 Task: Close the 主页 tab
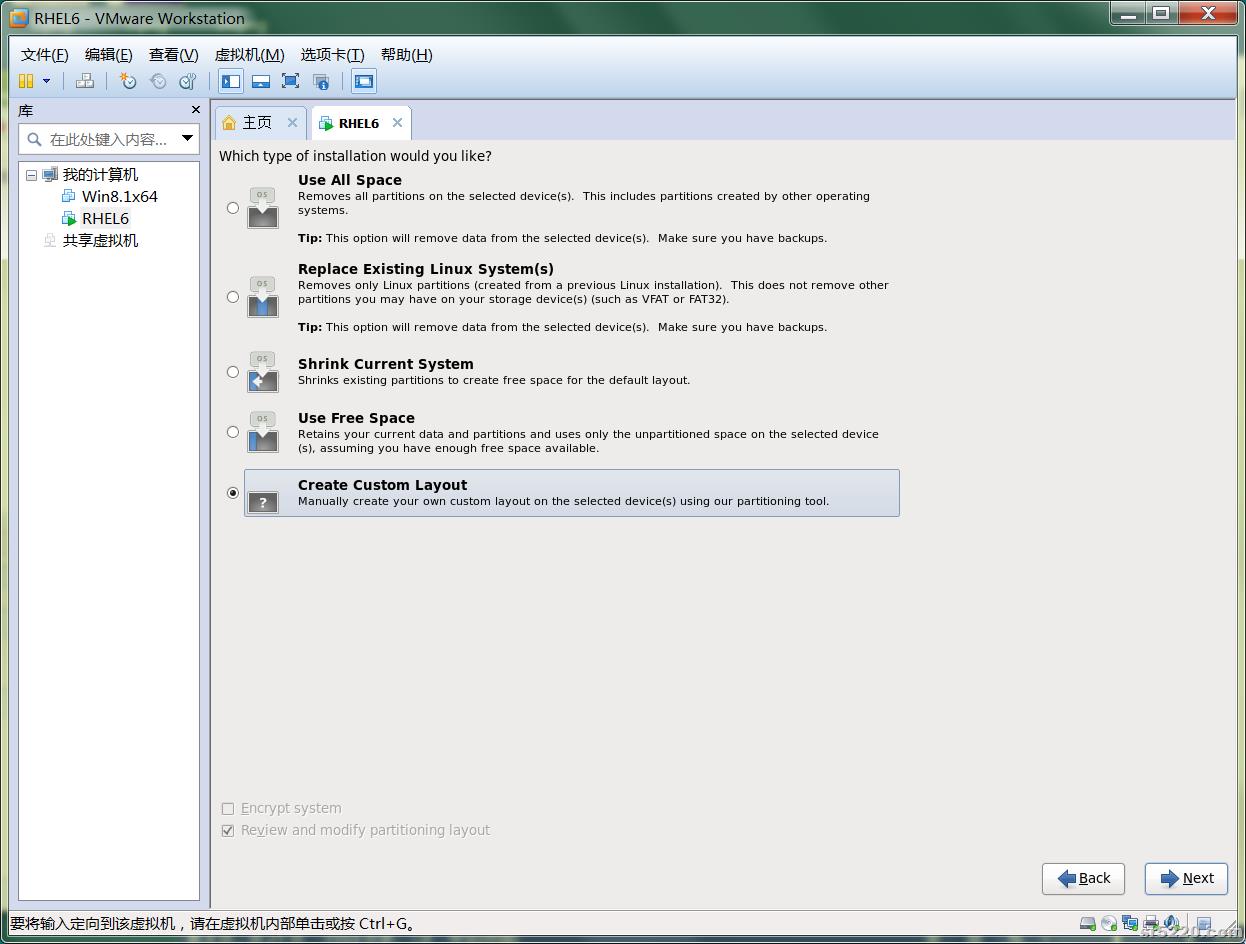[x=292, y=122]
